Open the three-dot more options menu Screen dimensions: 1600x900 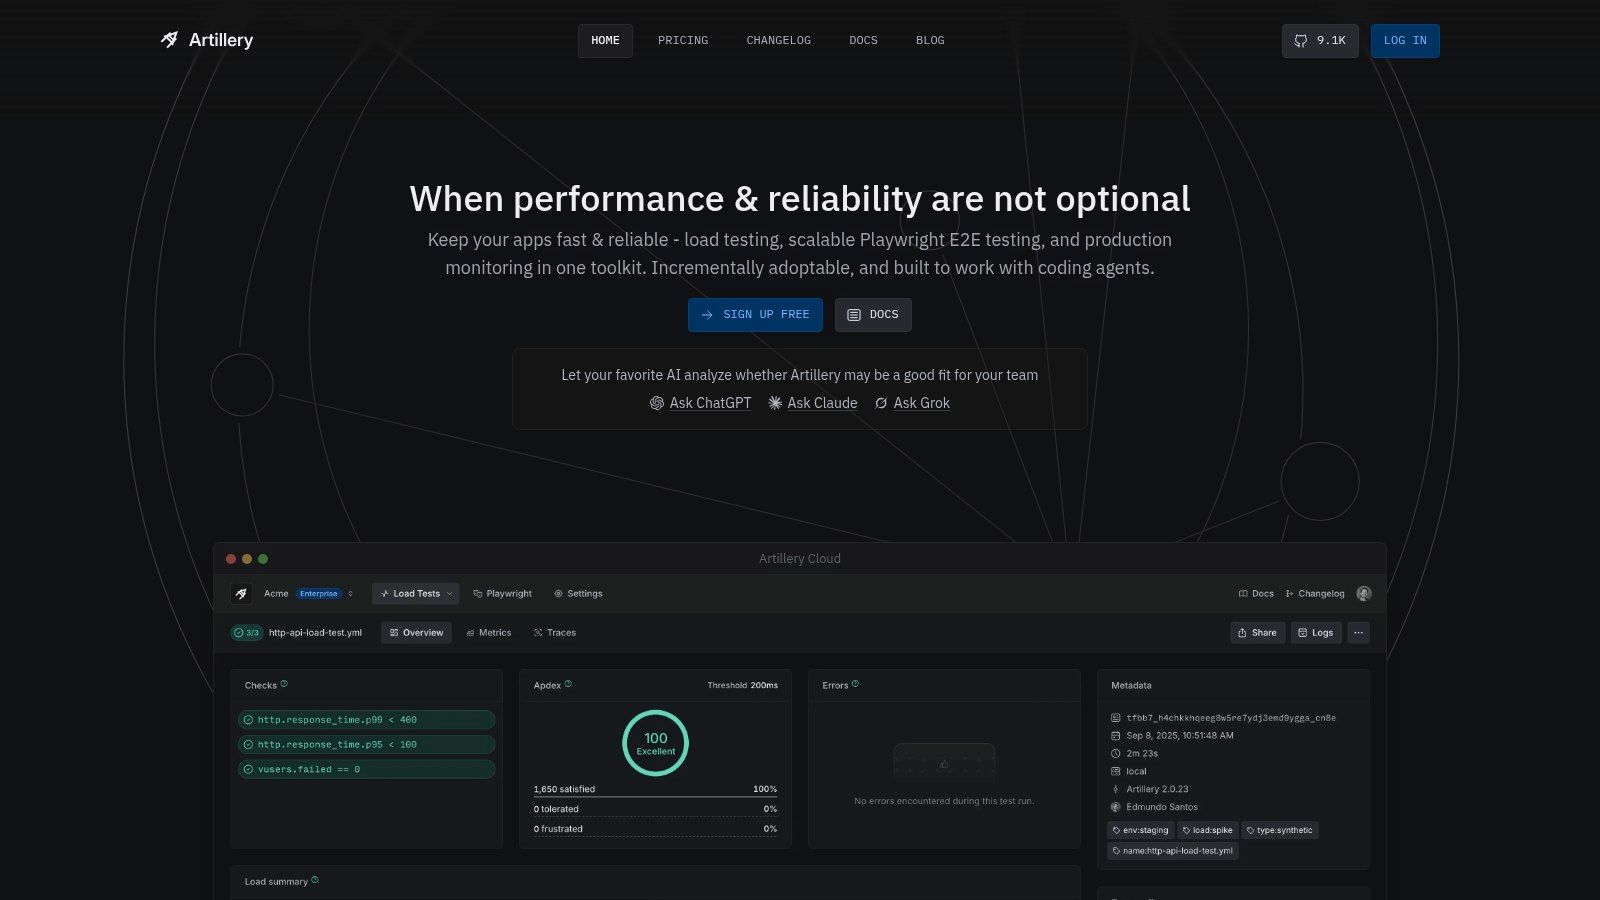pyautogui.click(x=1358, y=633)
